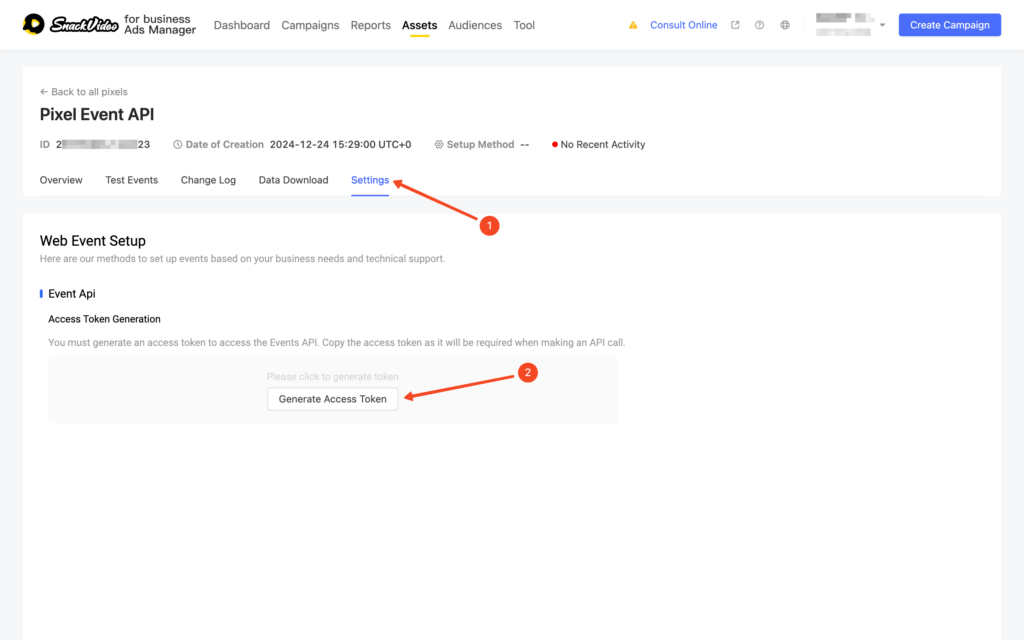Image resolution: width=1024 pixels, height=640 pixels.
Task: Click the creation date 2024-12-24 15:29:00 UTC+0
Action: point(340,144)
